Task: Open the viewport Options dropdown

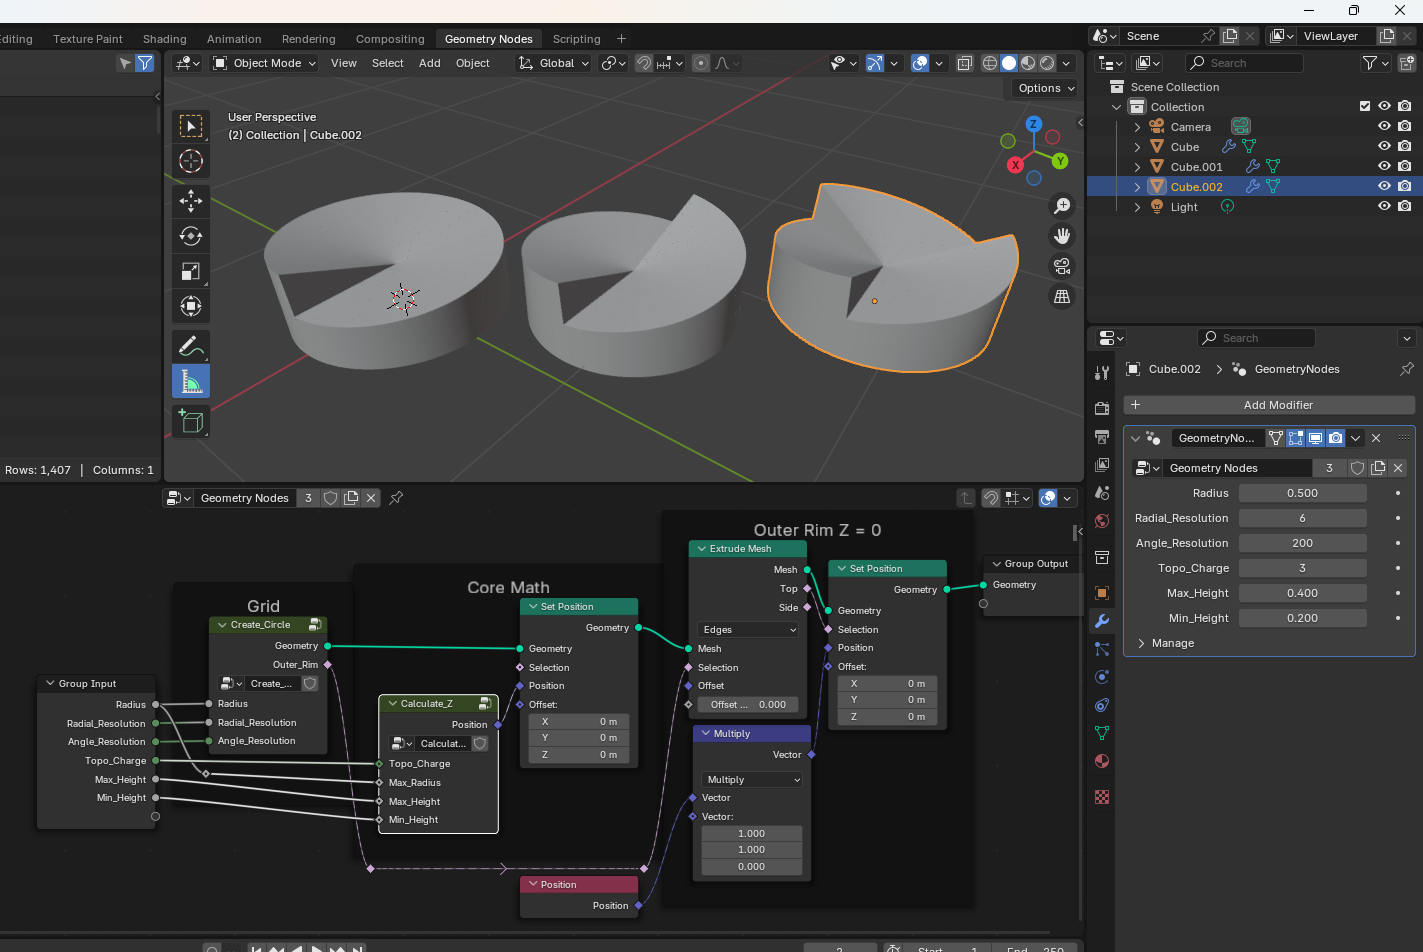Action: [1045, 88]
